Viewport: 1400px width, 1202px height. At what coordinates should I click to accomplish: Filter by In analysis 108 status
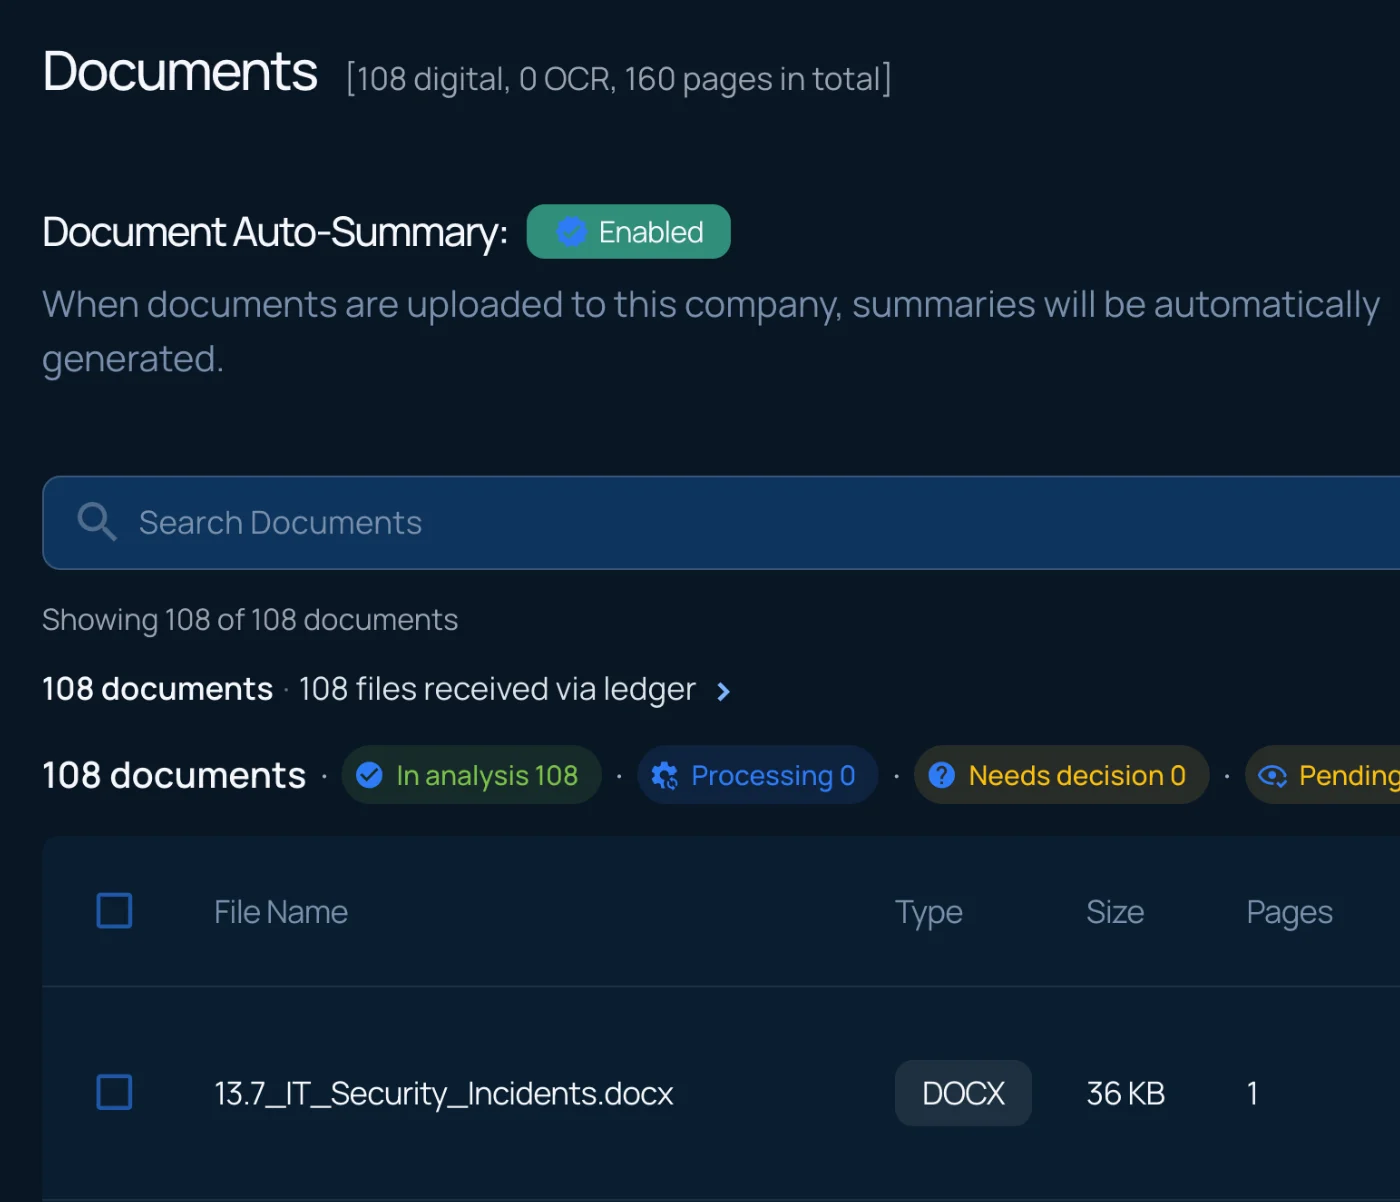point(471,775)
